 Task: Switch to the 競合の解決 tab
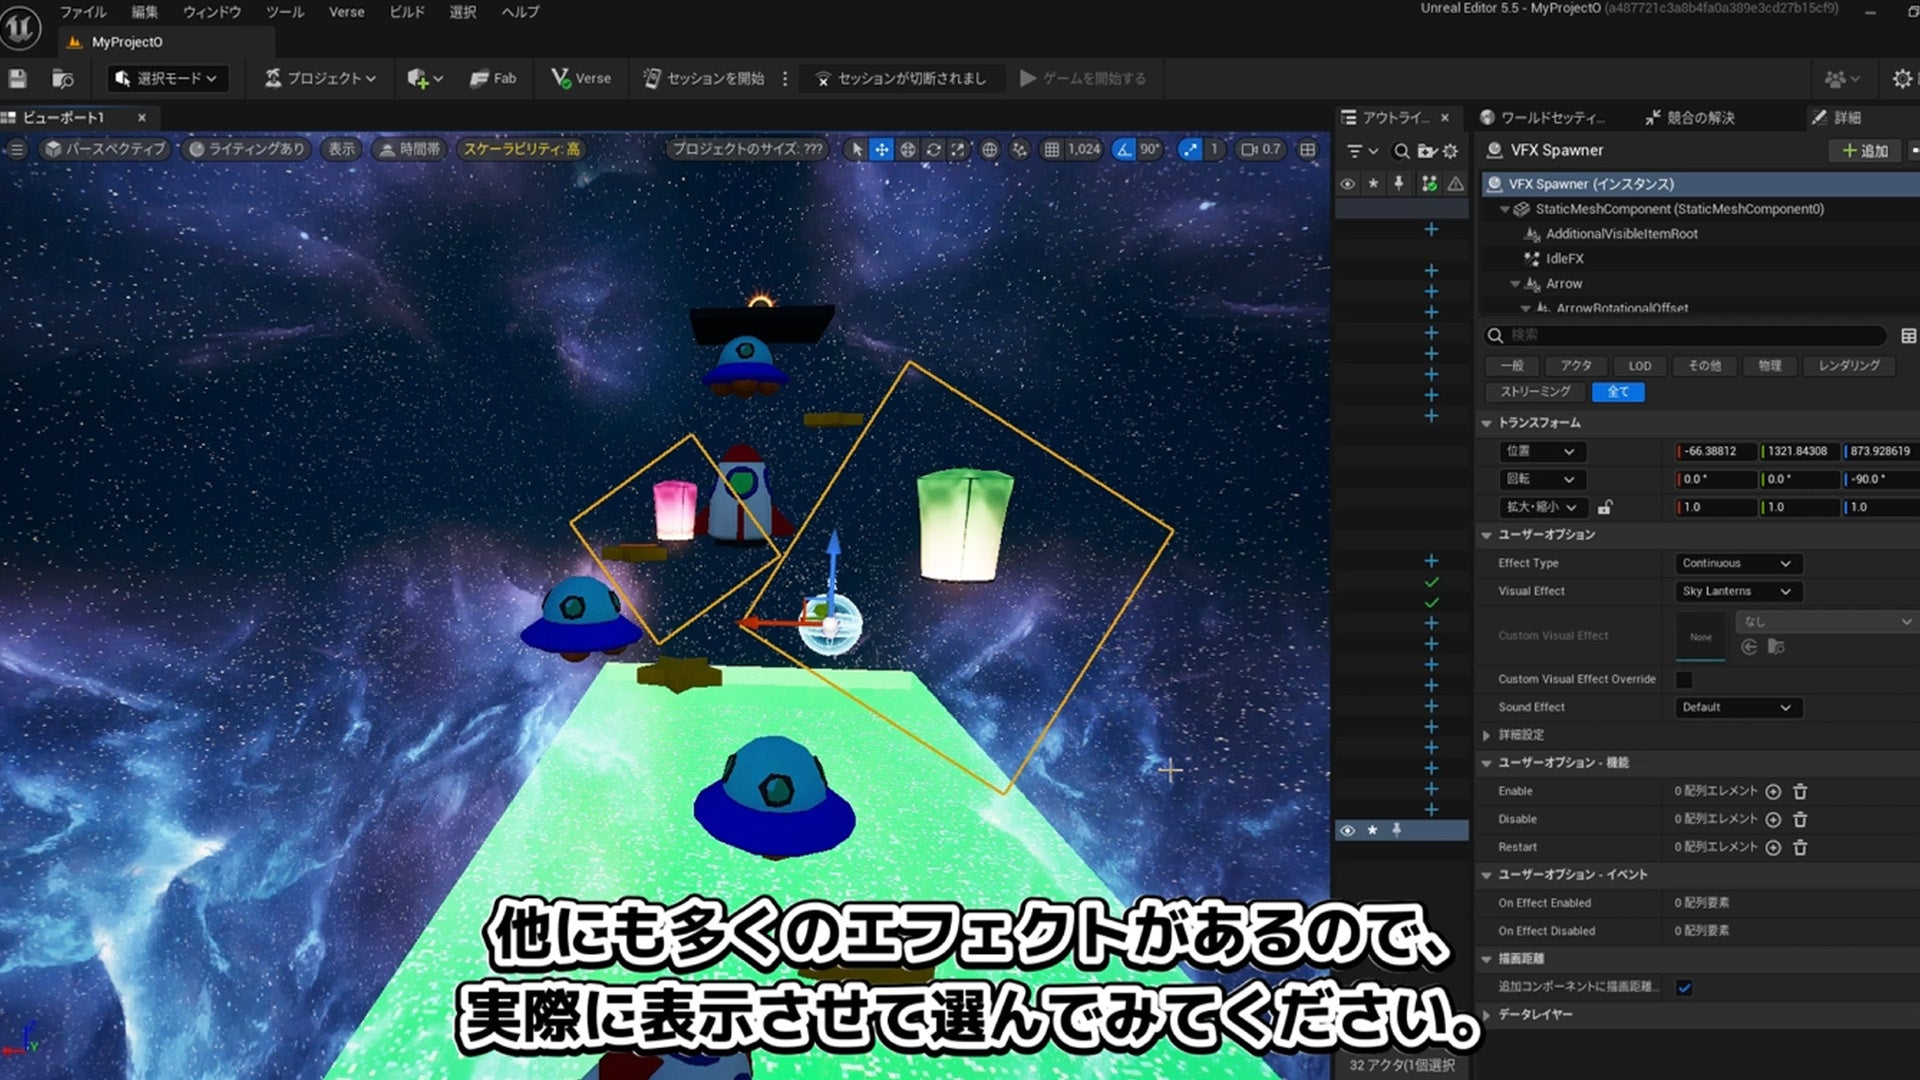1690,118
